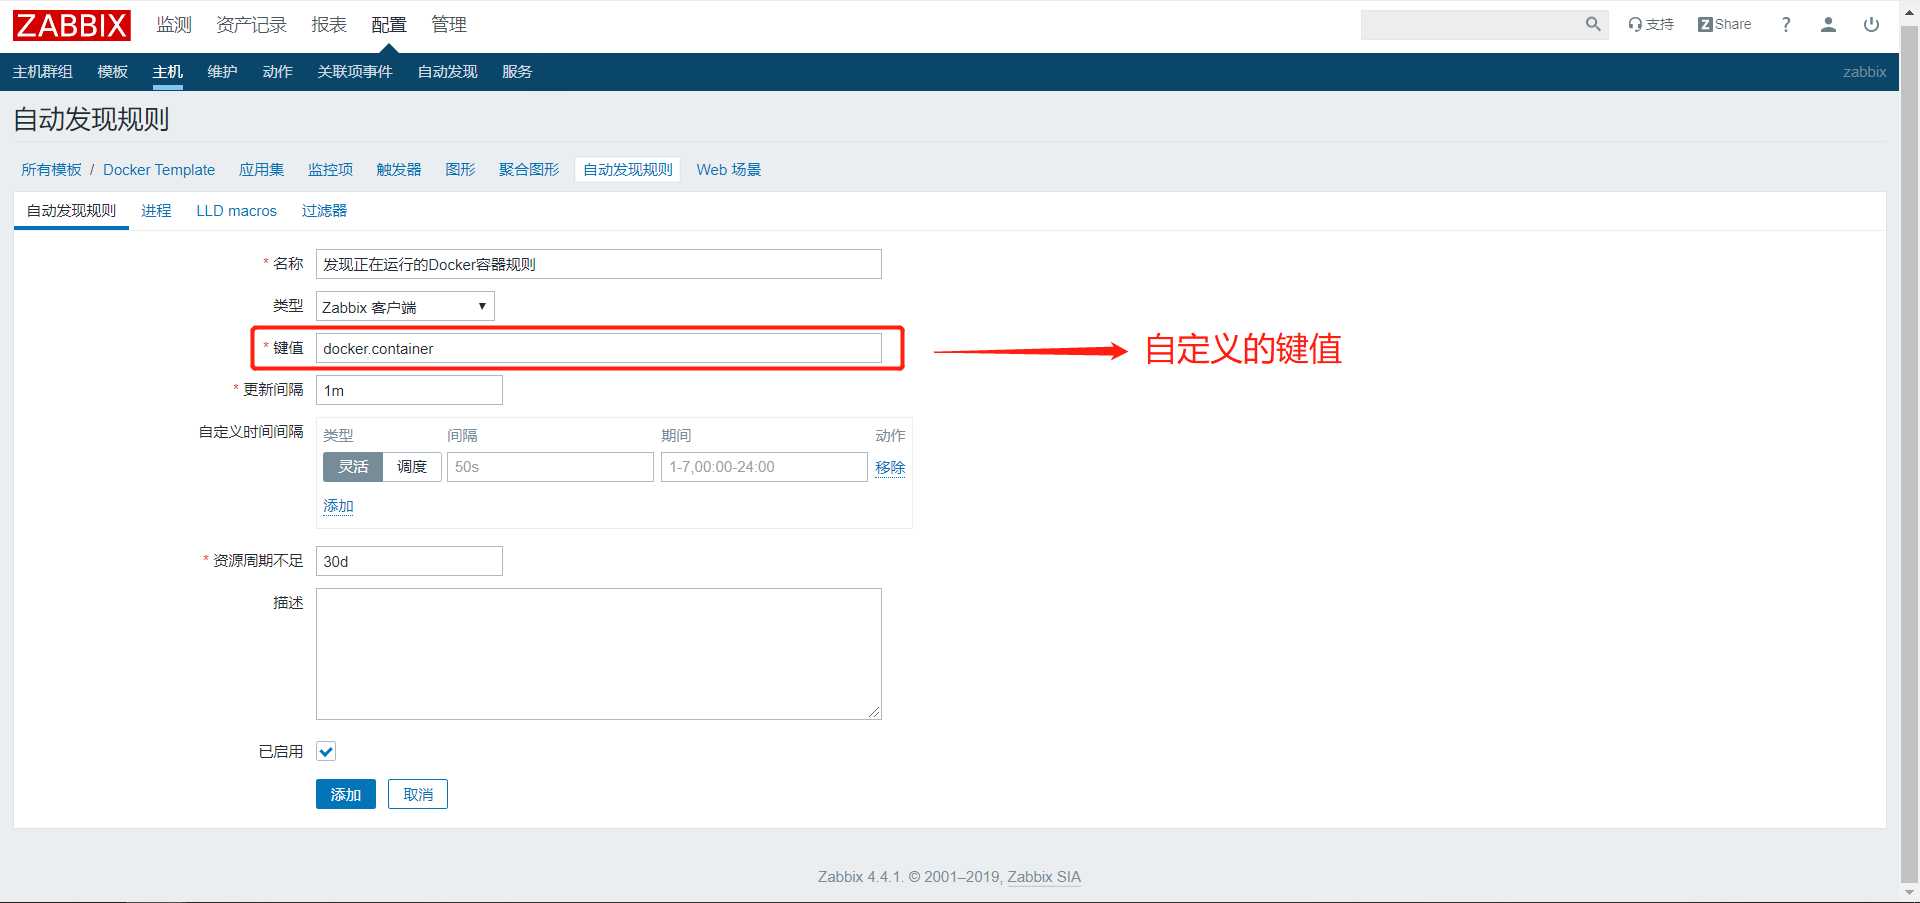Open the support headset link

point(1651,24)
